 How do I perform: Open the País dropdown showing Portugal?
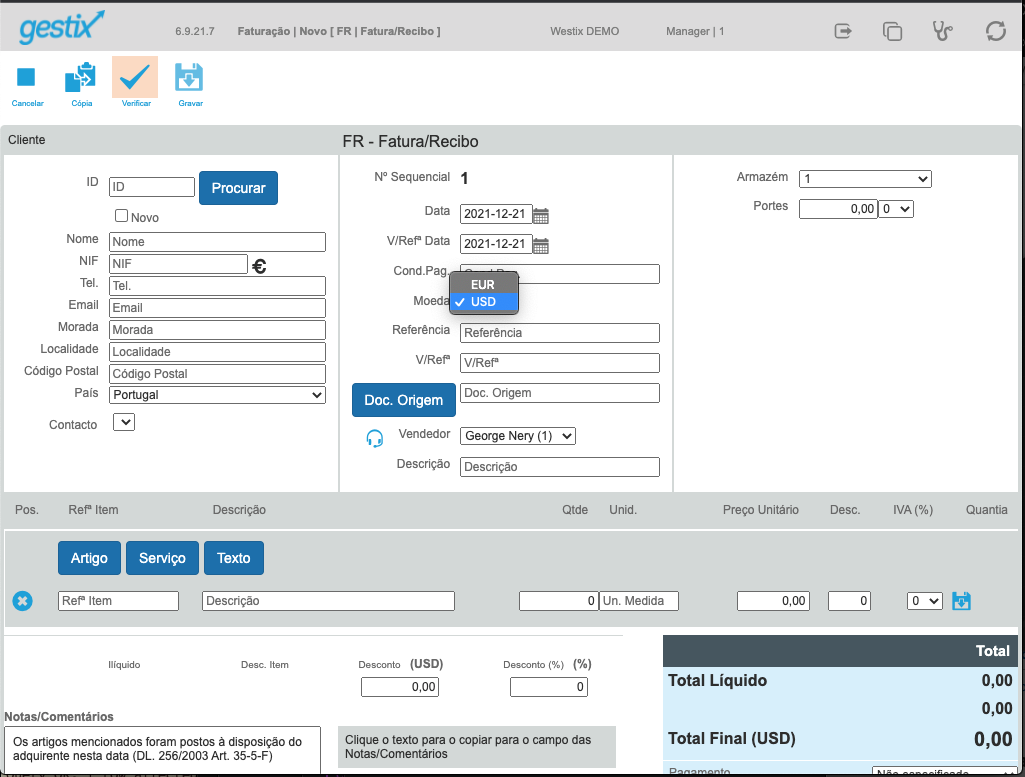217,395
